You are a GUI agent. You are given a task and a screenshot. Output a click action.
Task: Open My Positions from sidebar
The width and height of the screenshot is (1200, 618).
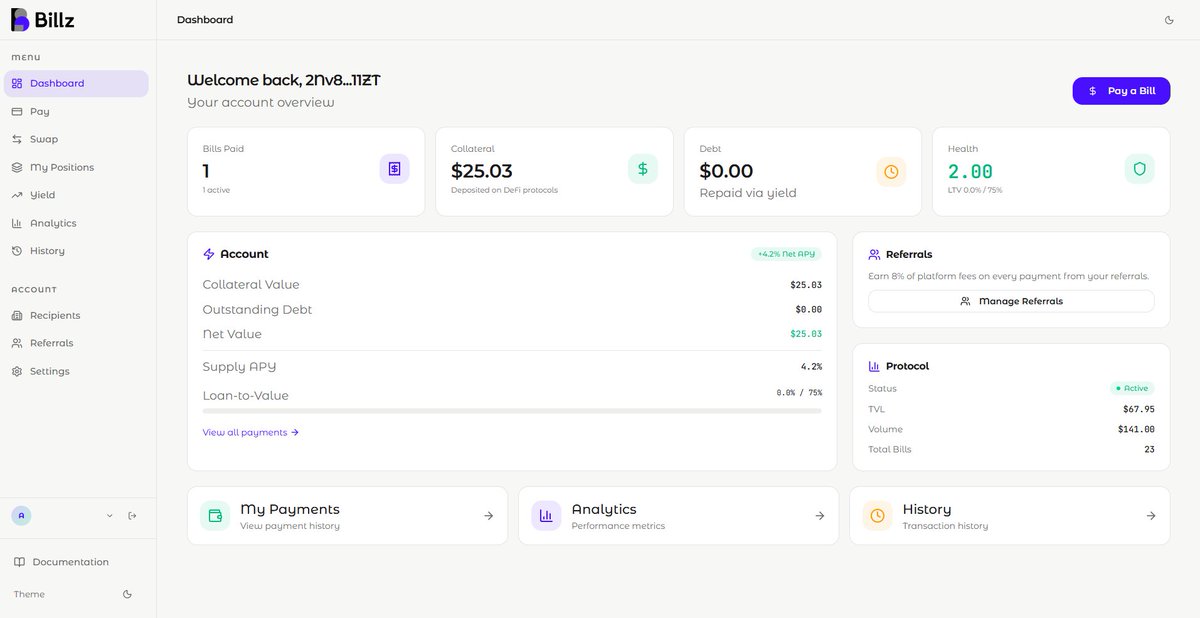point(76,167)
